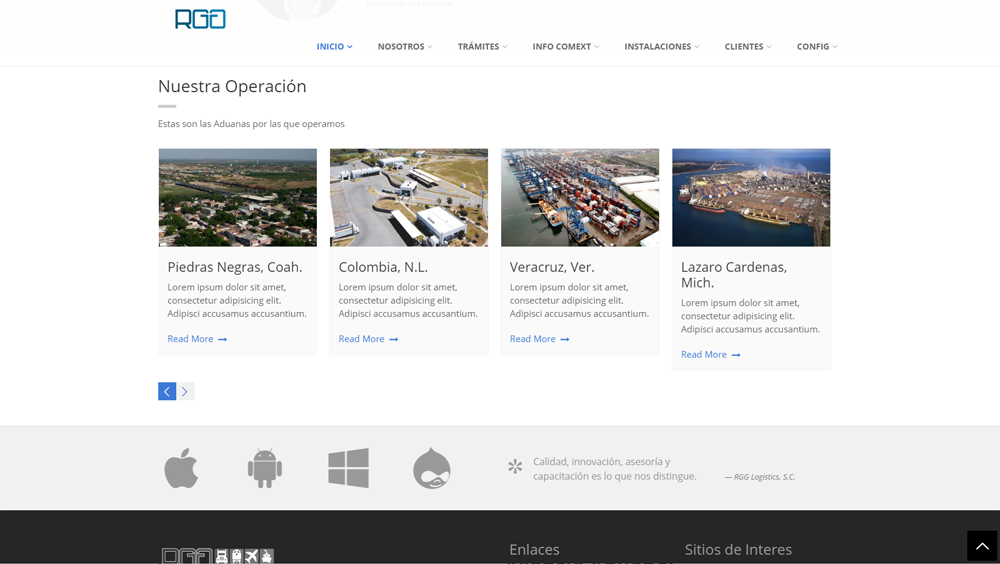The image size is (1000, 564).
Task: Open the INSTALACIONES menu
Action: coord(661,47)
